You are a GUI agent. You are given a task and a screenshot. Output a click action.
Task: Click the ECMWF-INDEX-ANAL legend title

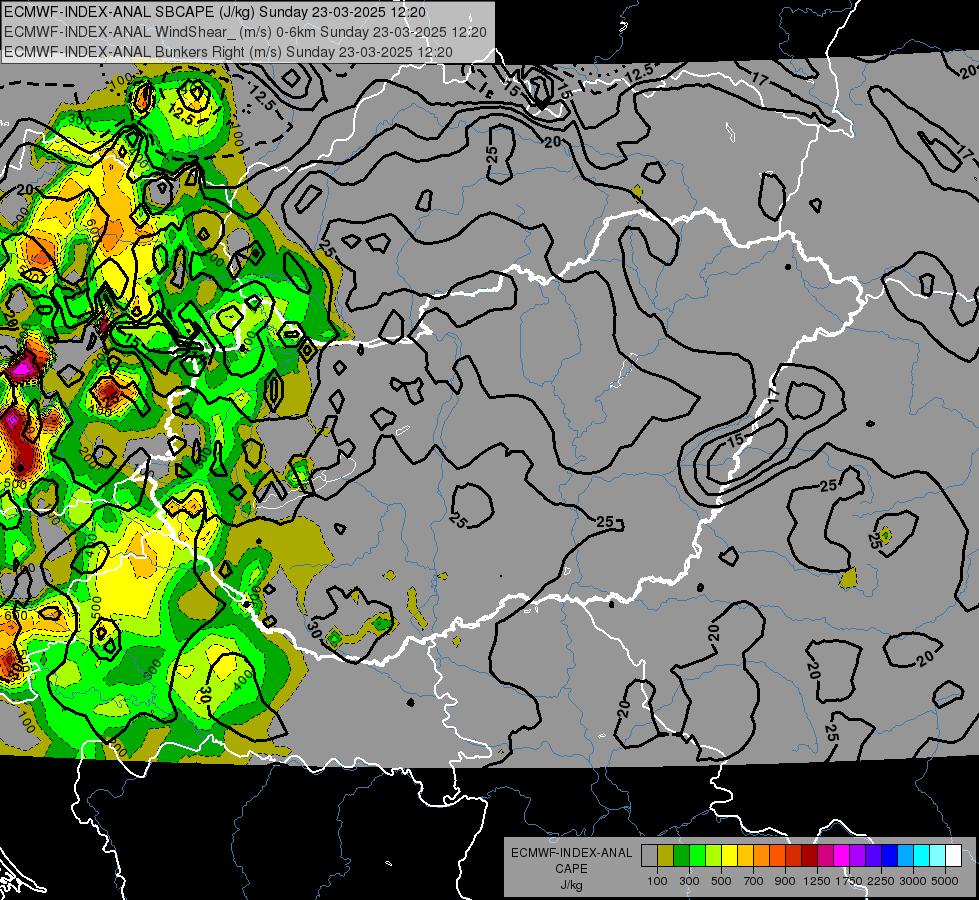click(571, 853)
